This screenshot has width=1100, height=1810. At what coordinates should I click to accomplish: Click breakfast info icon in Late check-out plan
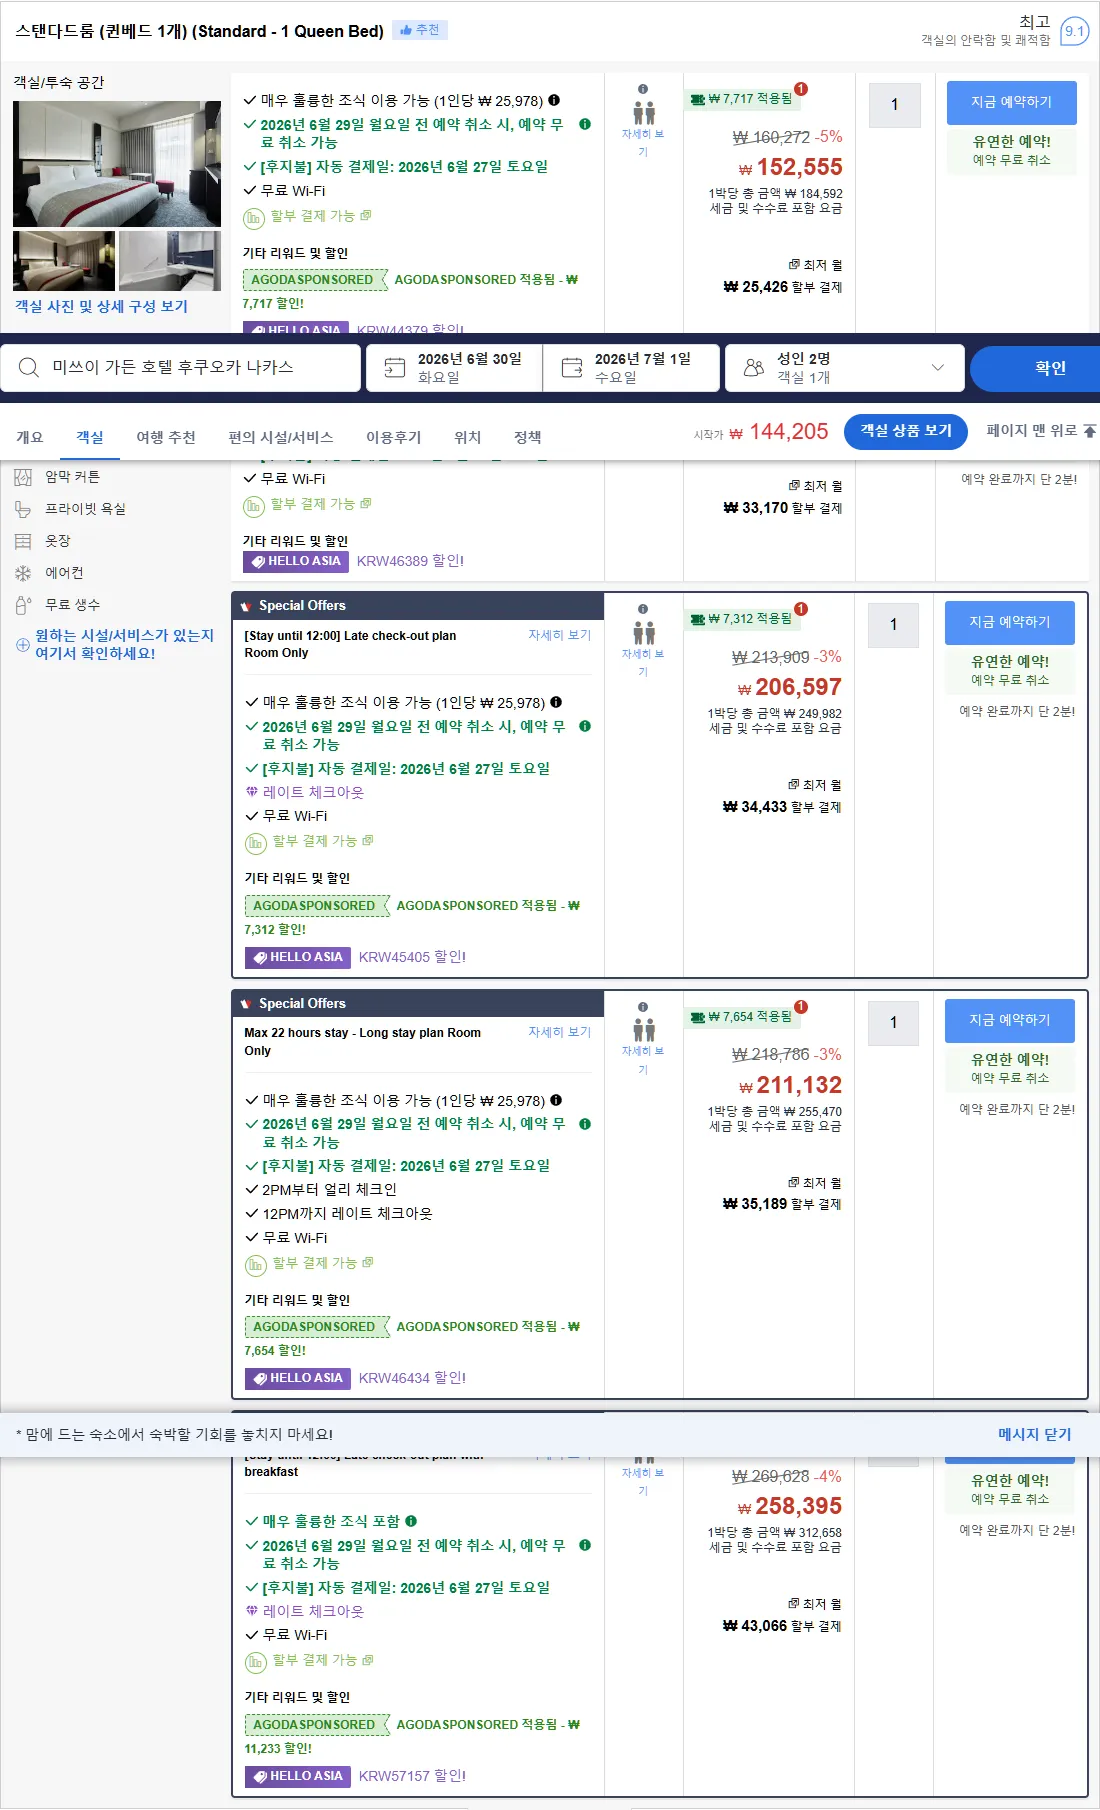click(556, 702)
